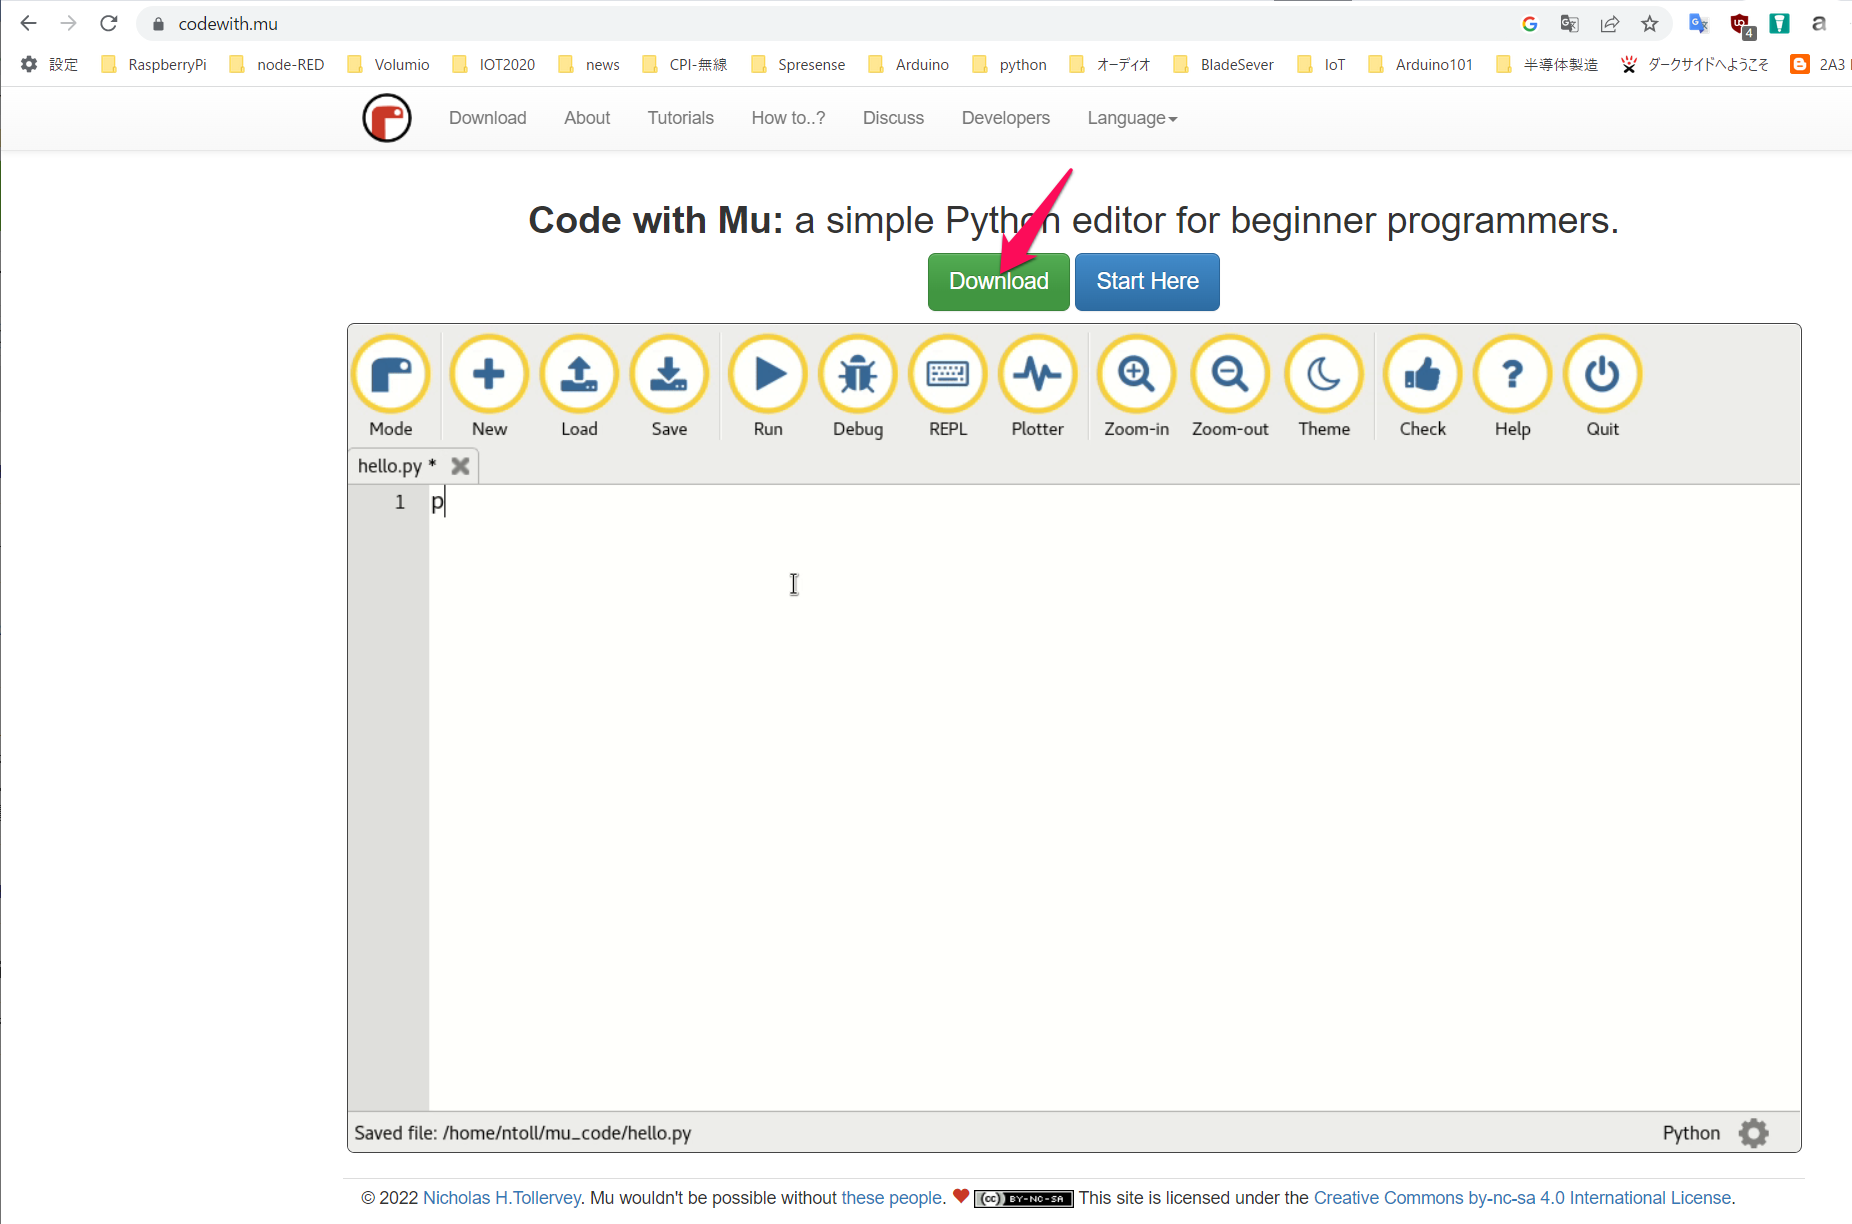Screen dimensions: 1852x1224
Task: Click the Google icon in address bar
Action: pos(1530,24)
